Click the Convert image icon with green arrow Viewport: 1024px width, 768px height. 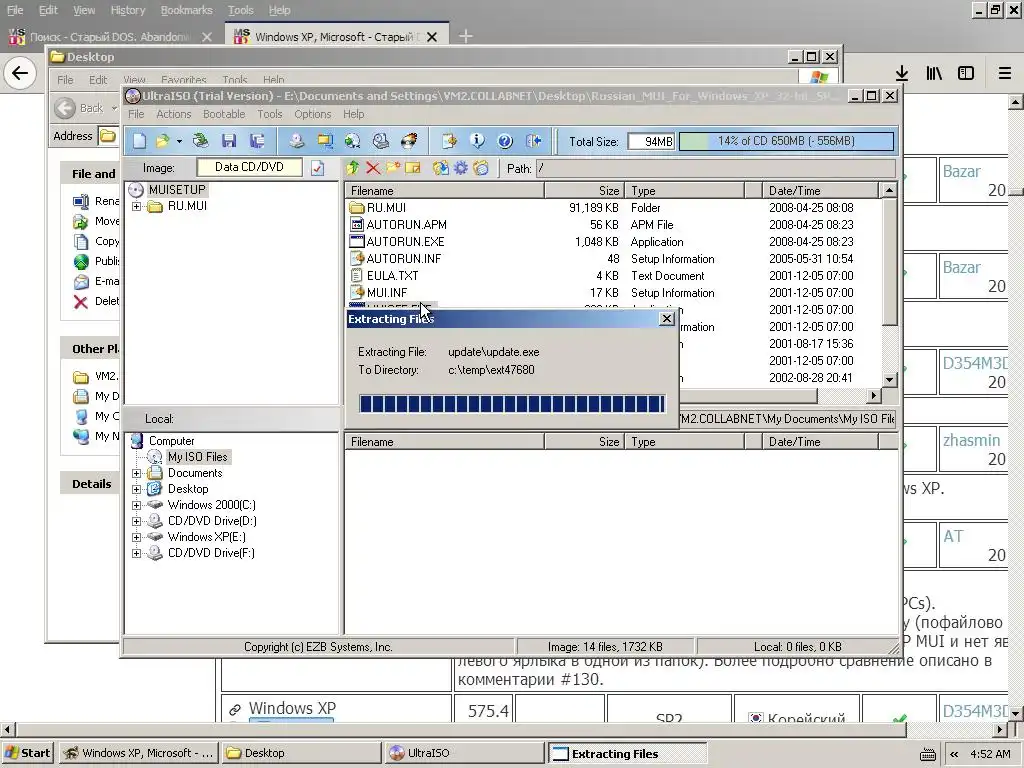point(353,141)
